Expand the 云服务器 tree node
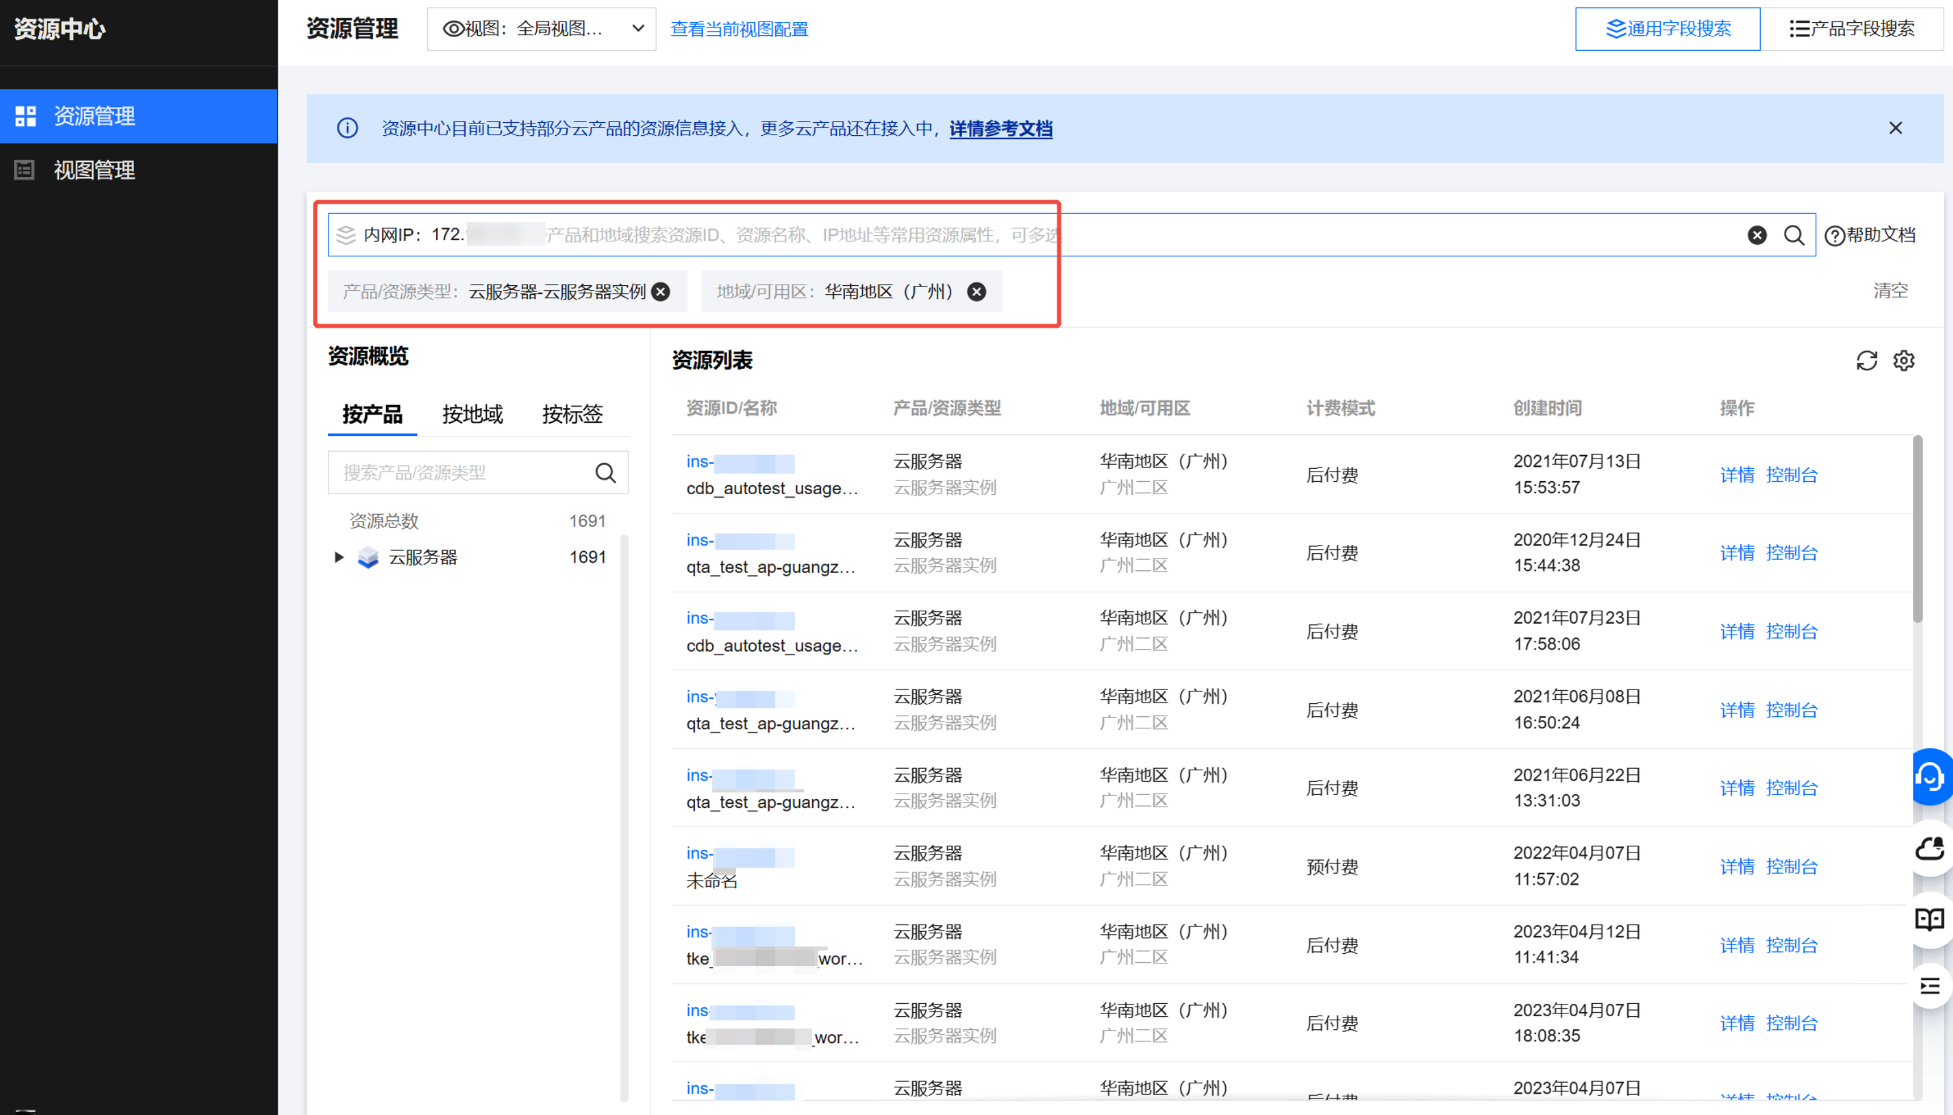Image resolution: width=1953 pixels, height=1115 pixels. tap(339, 557)
